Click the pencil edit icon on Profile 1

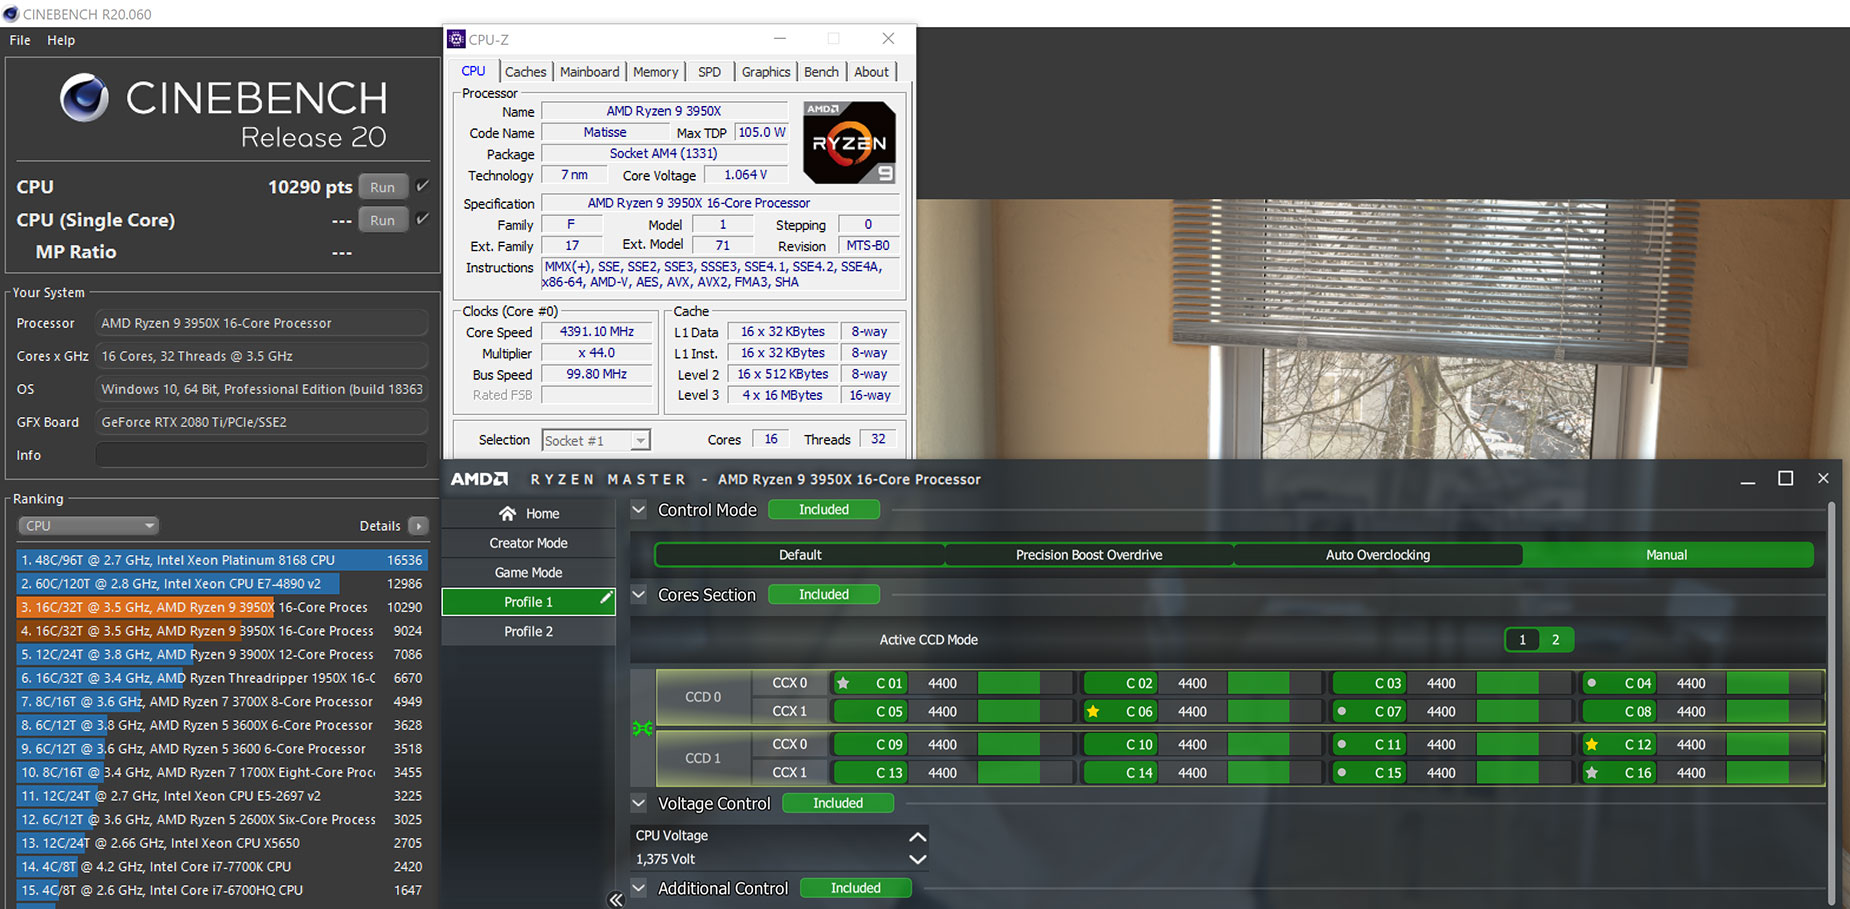[605, 598]
